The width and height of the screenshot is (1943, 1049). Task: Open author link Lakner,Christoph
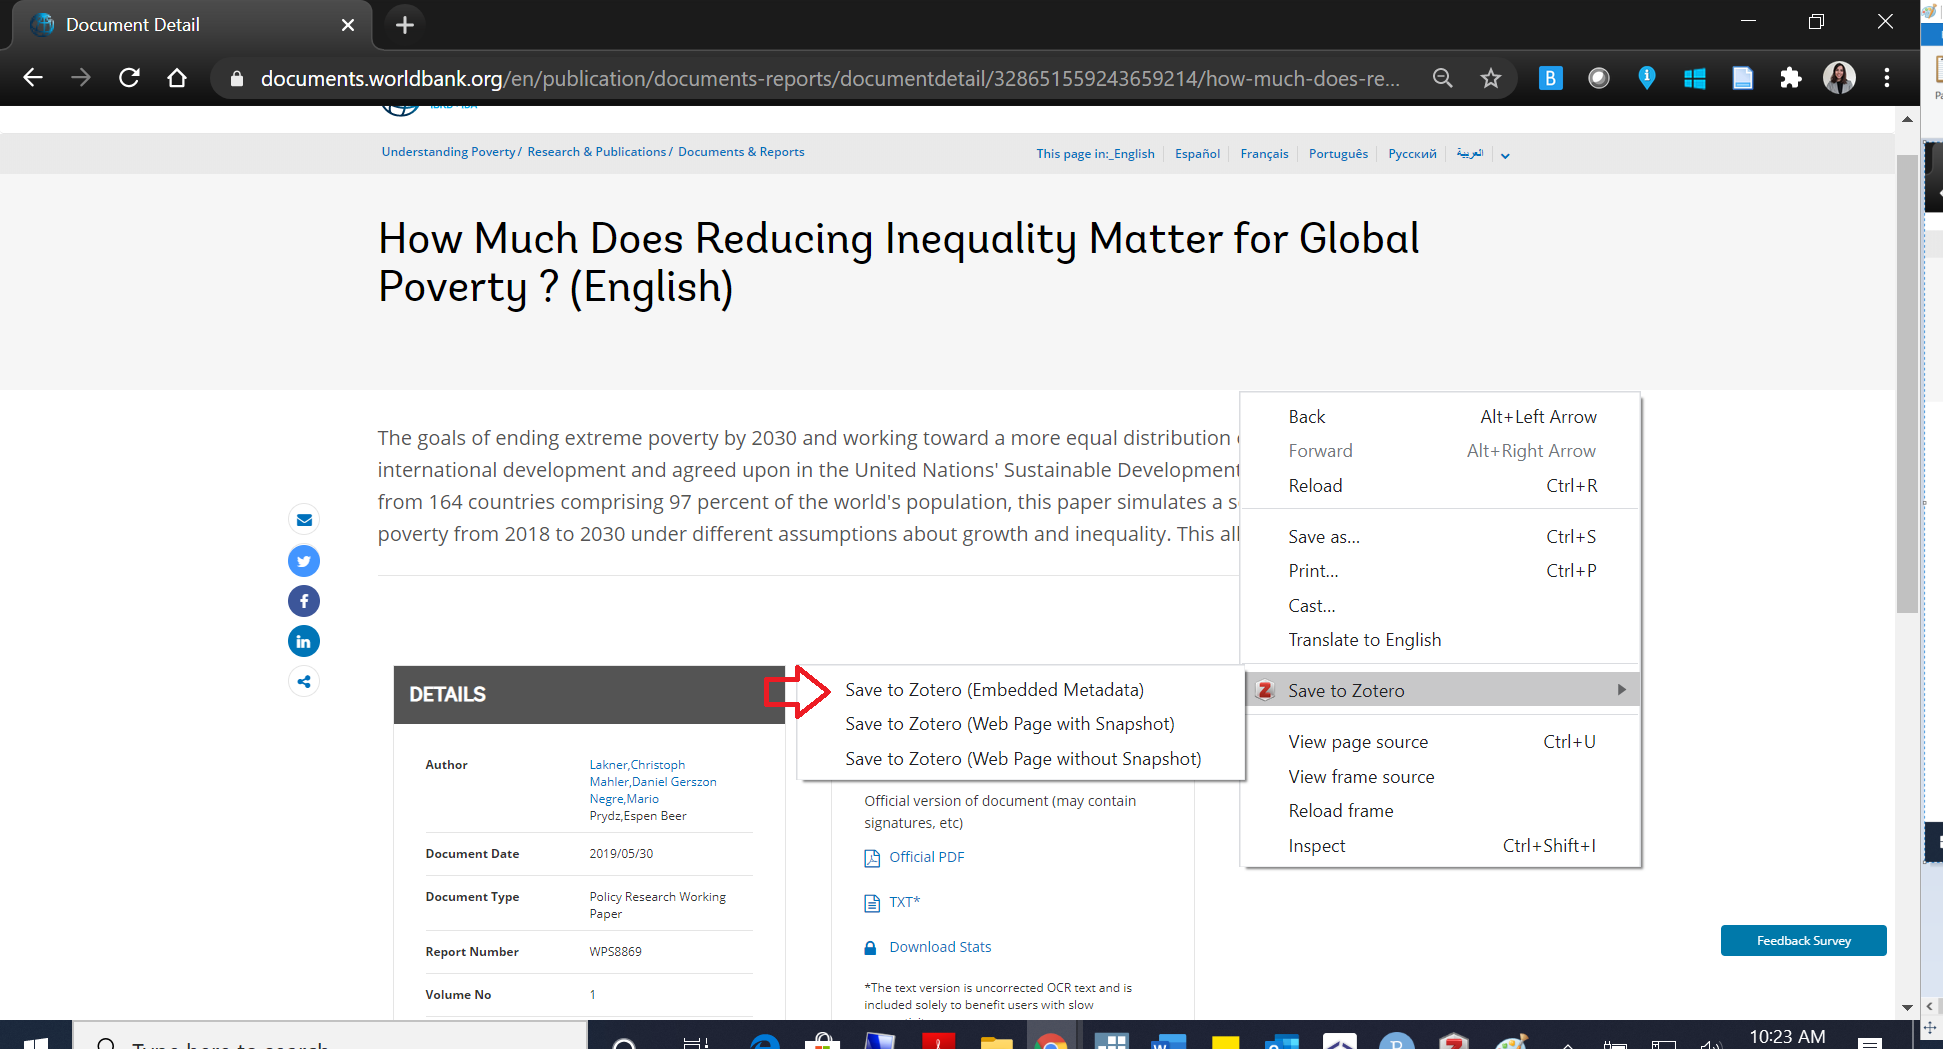(x=637, y=765)
